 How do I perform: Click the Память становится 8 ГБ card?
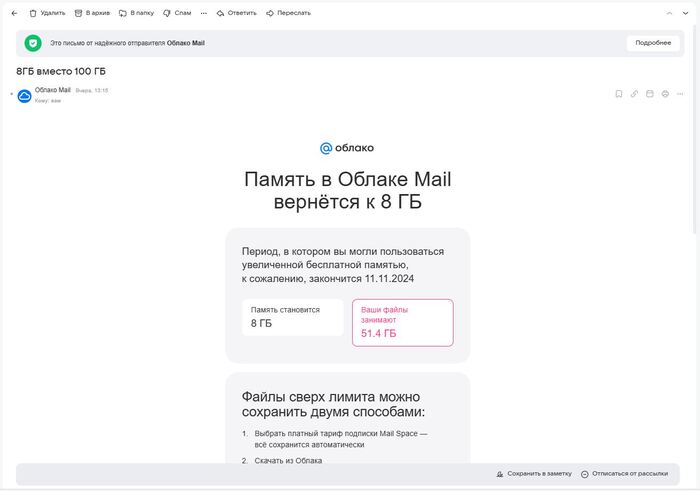292,317
